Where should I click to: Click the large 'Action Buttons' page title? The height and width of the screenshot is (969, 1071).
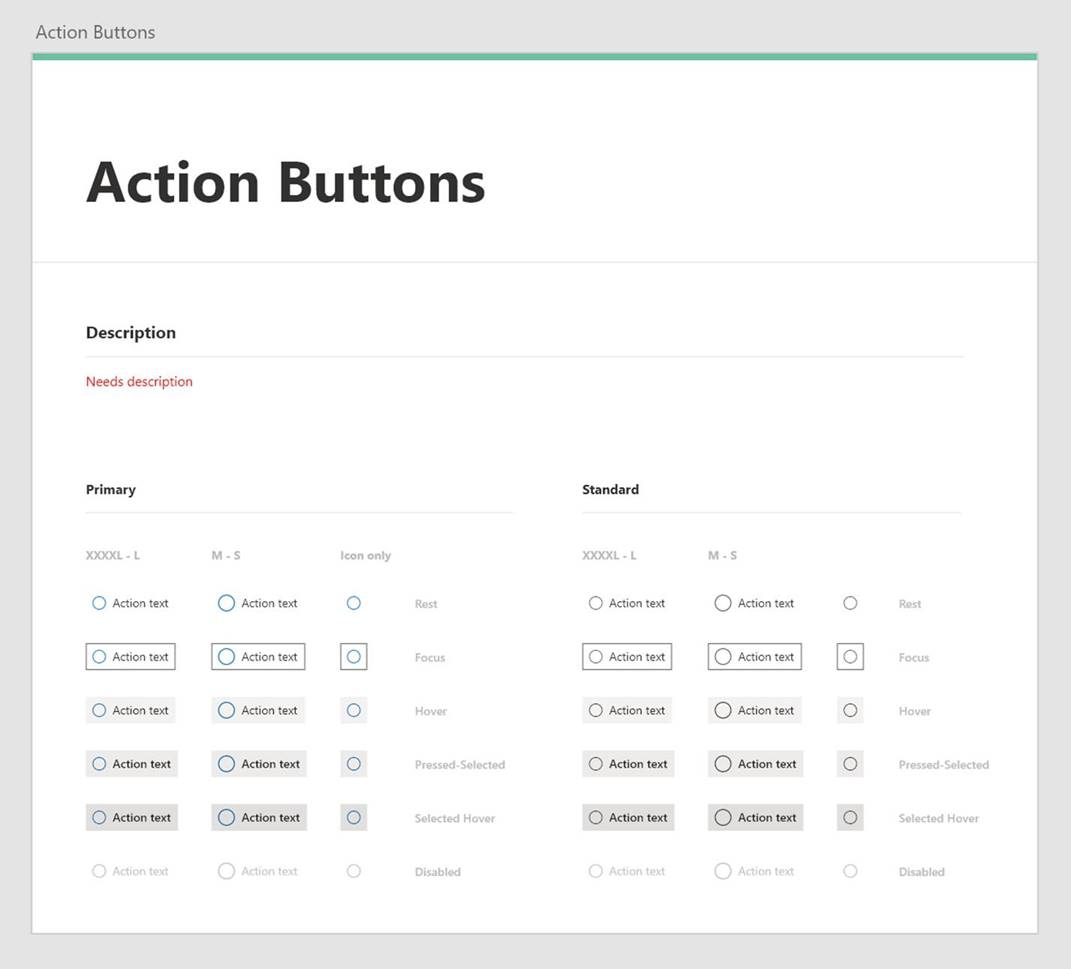[x=286, y=182]
